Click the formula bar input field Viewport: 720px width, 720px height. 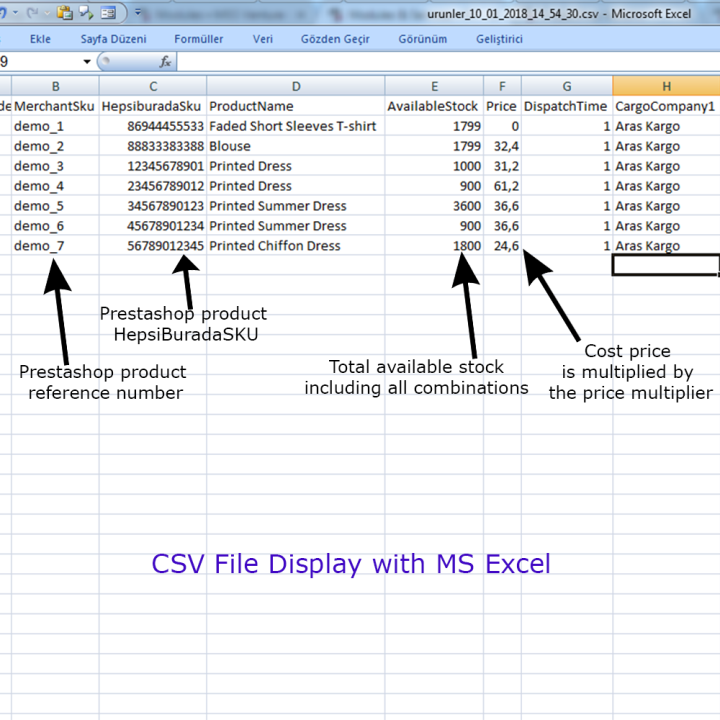click(x=449, y=62)
